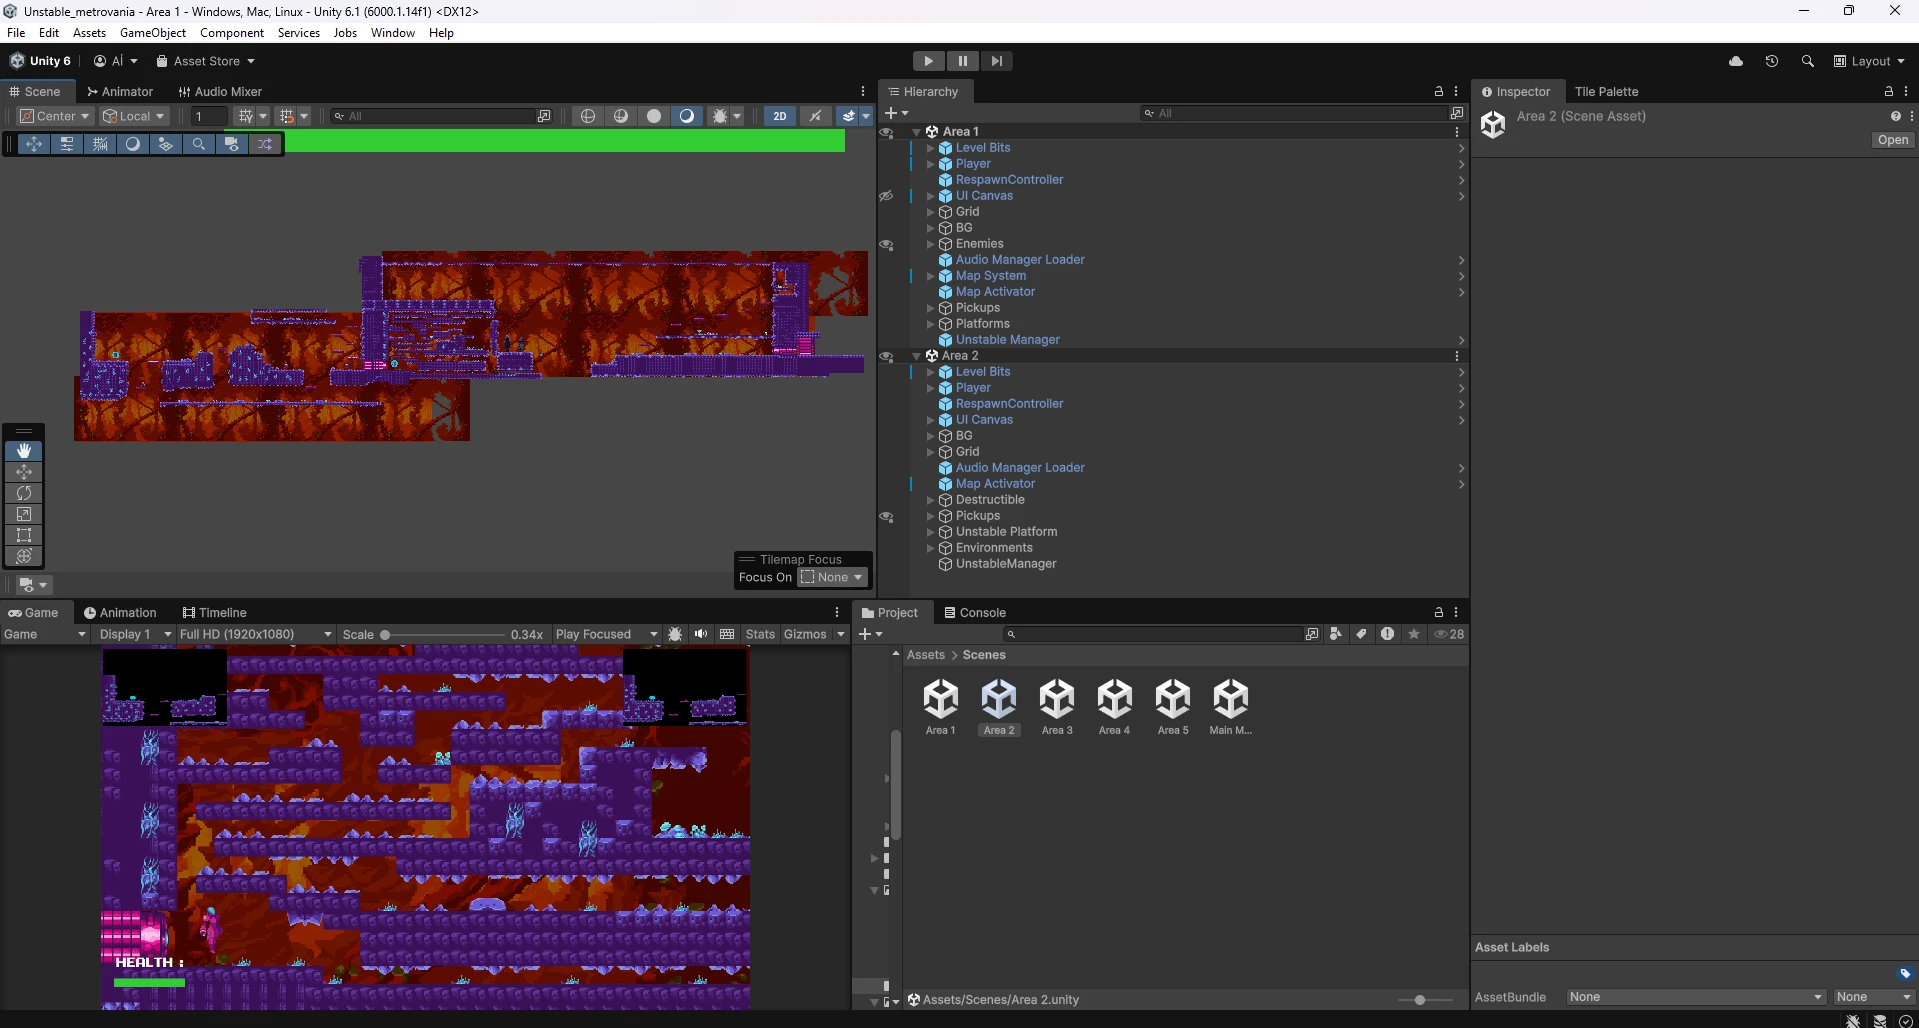Open the Layout dropdown
This screenshot has width=1919, height=1028.
pyautogui.click(x=1869, y=61)
